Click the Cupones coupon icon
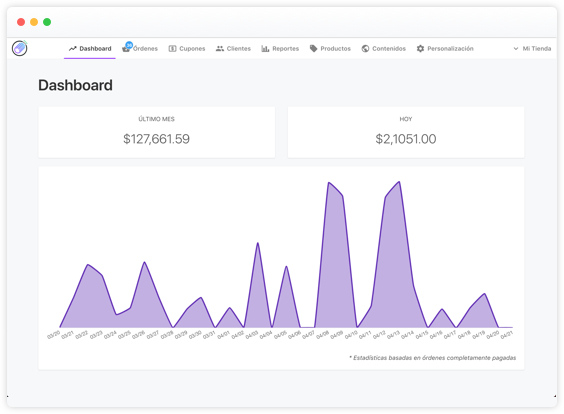This screenshot has width=564, height=414. coord(172,49)
